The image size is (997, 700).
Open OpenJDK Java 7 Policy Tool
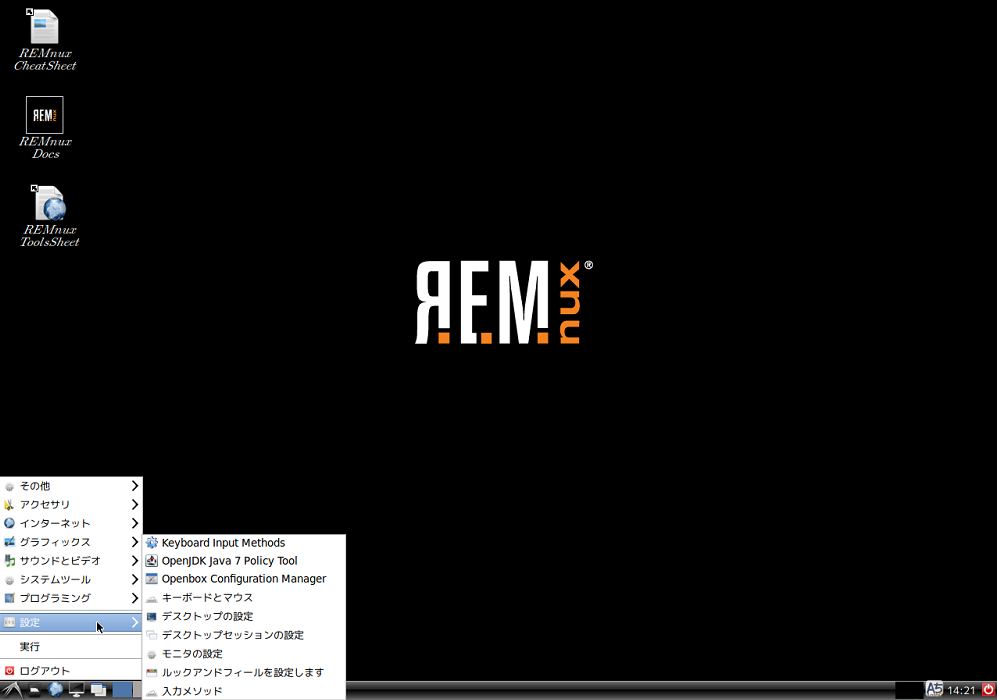[x=244, y=561]
